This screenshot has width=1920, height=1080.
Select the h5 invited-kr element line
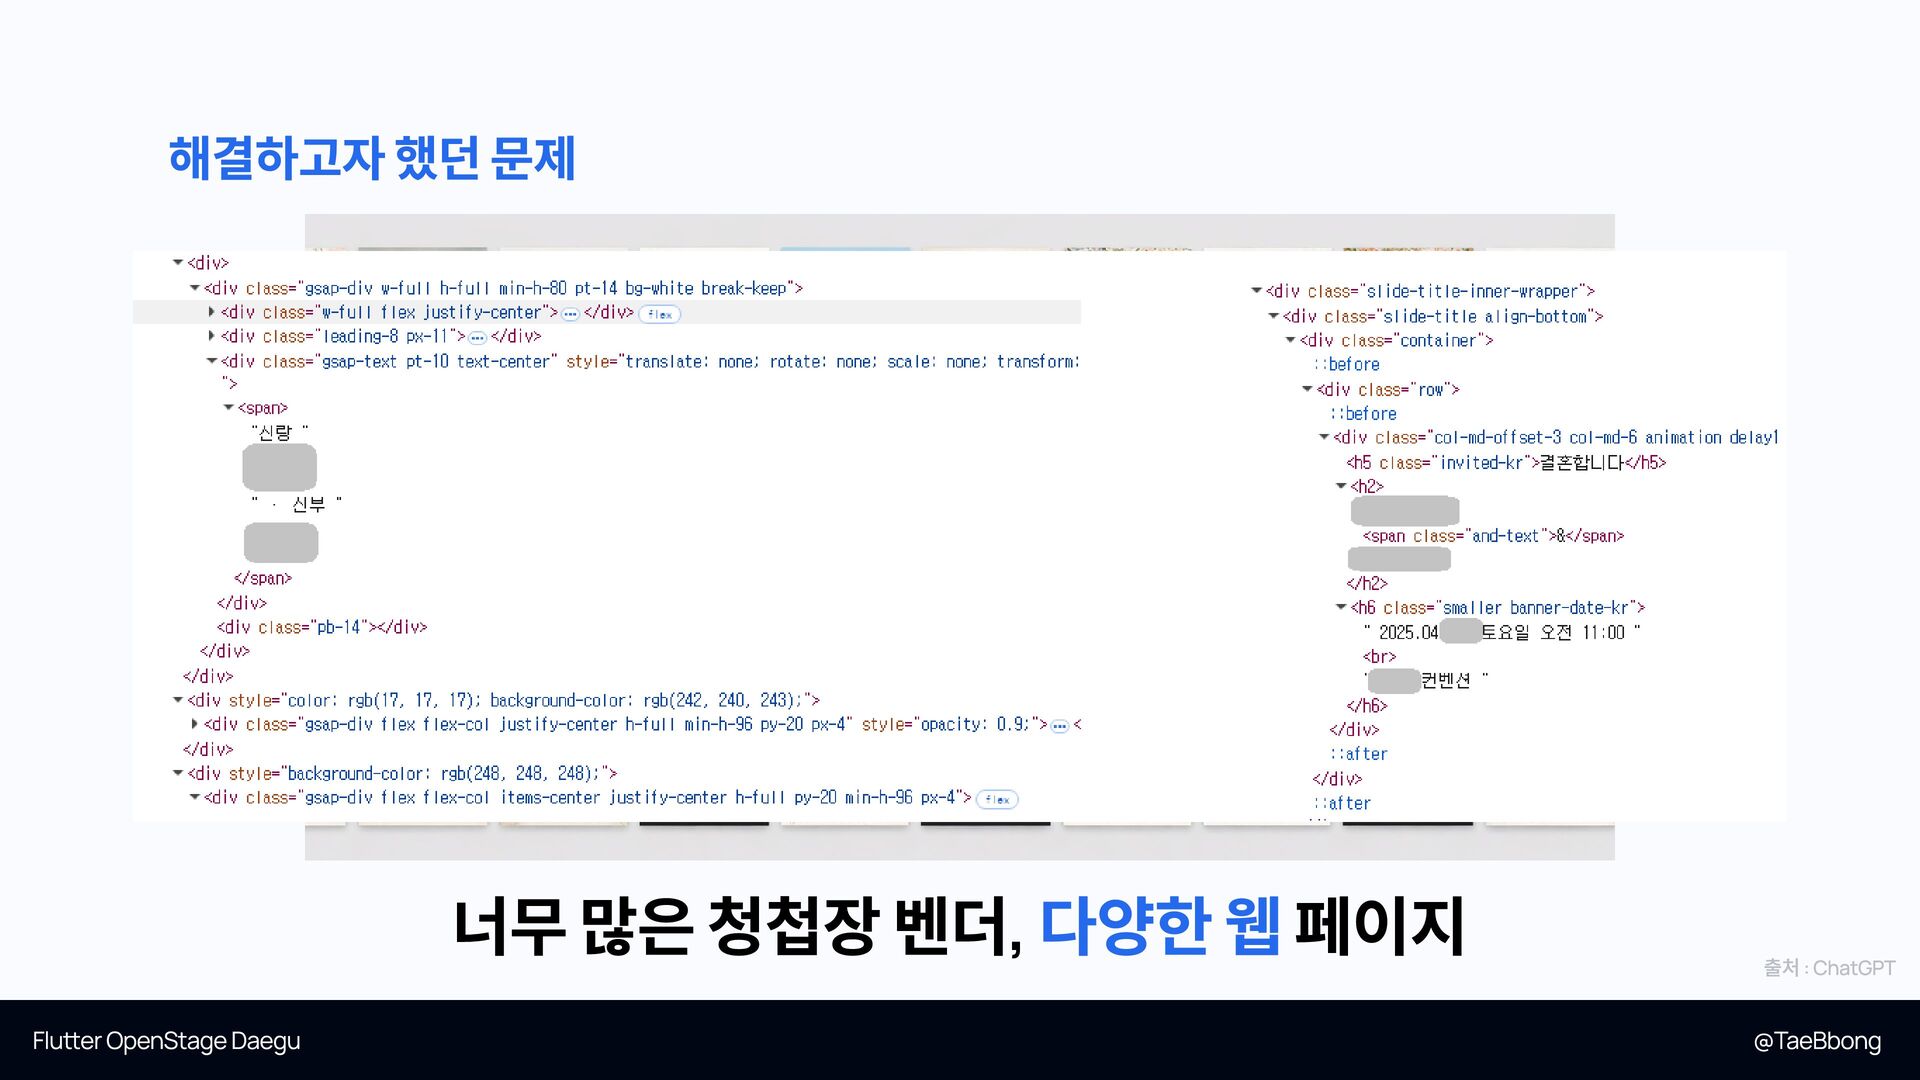[x=1505, y=462]
